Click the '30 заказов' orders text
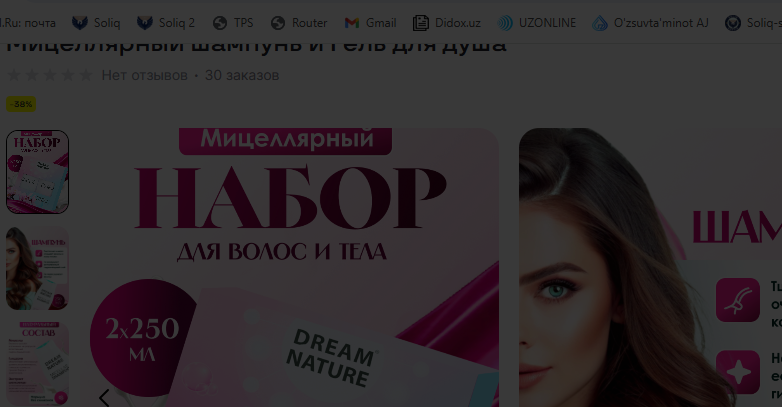This screenshot has height=407, width=782. pos(242,75)
